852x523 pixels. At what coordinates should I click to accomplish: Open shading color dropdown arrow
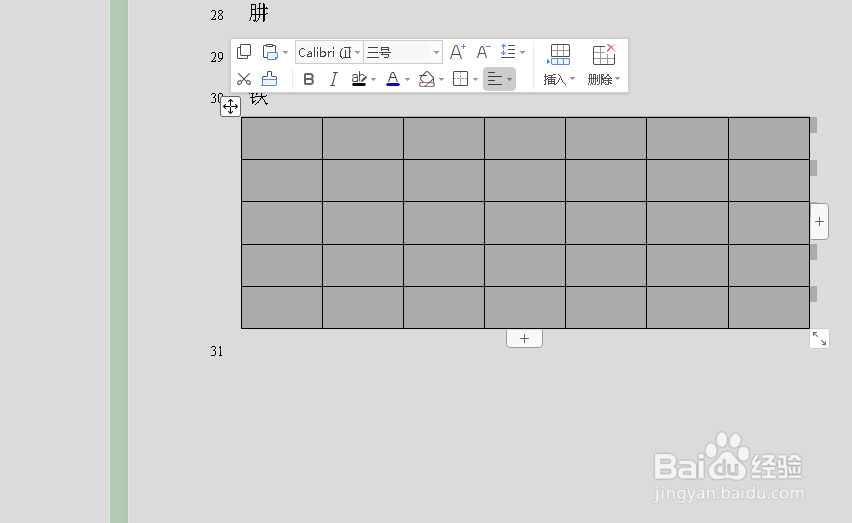pos(441,80)
